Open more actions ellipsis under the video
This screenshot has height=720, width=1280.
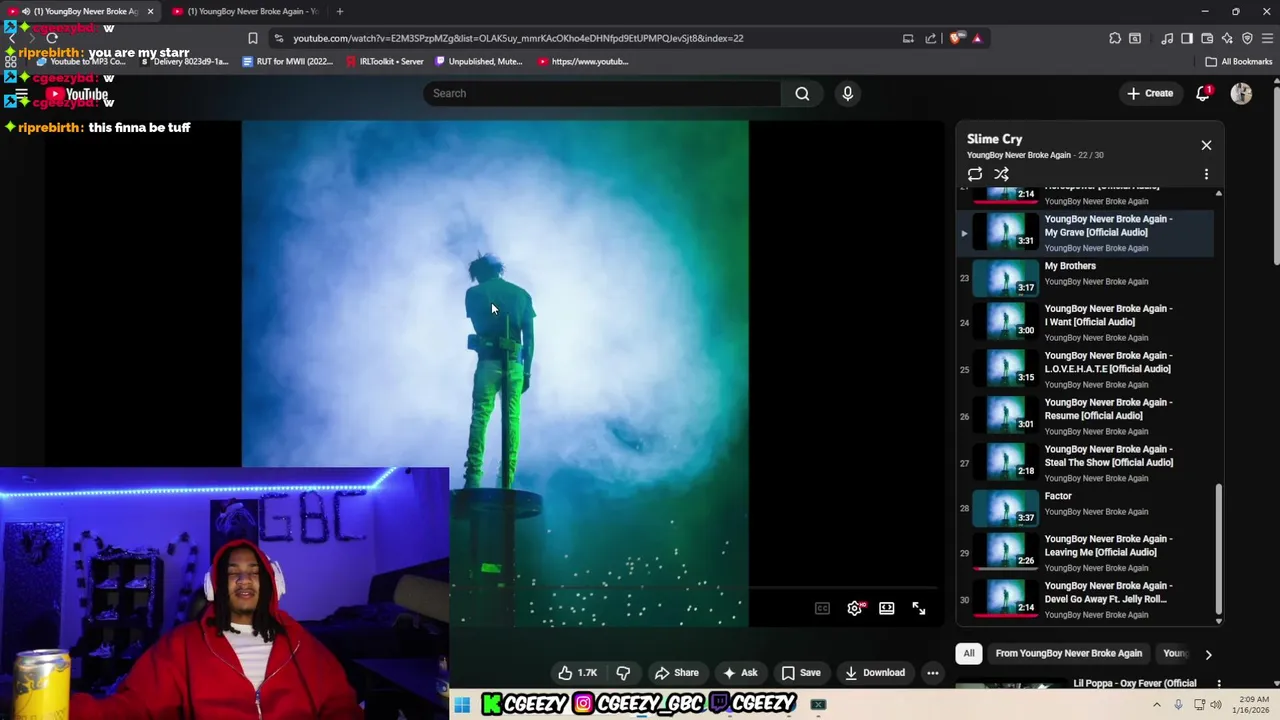932,673
